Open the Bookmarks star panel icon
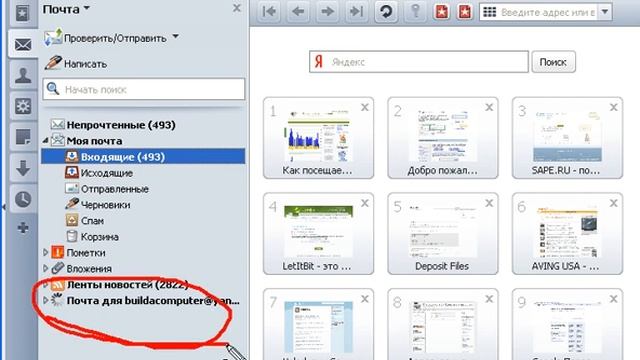Screen dimensions: 640x360 coord(23,12)
